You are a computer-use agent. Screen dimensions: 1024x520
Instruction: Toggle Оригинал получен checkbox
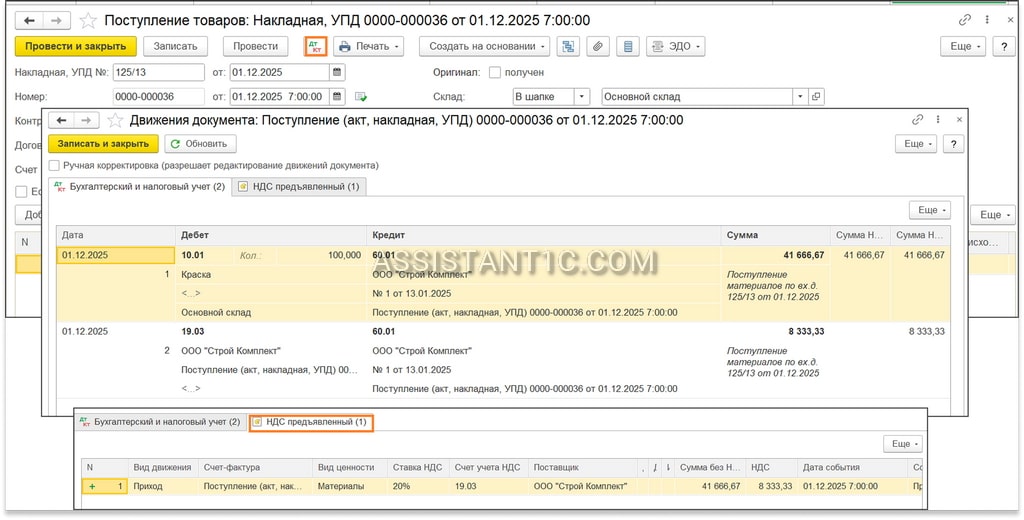[x=495, y=73]
